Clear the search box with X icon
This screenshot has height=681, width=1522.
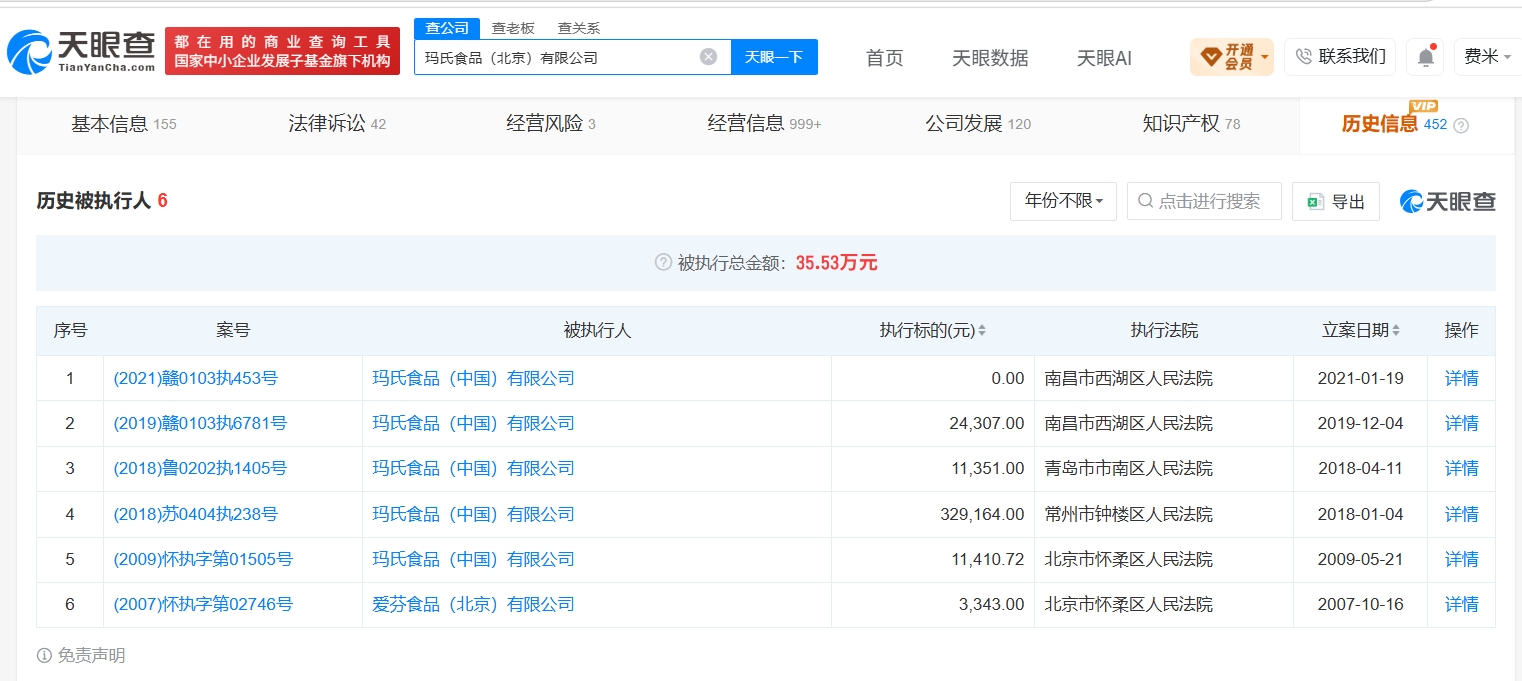(708, 57)
